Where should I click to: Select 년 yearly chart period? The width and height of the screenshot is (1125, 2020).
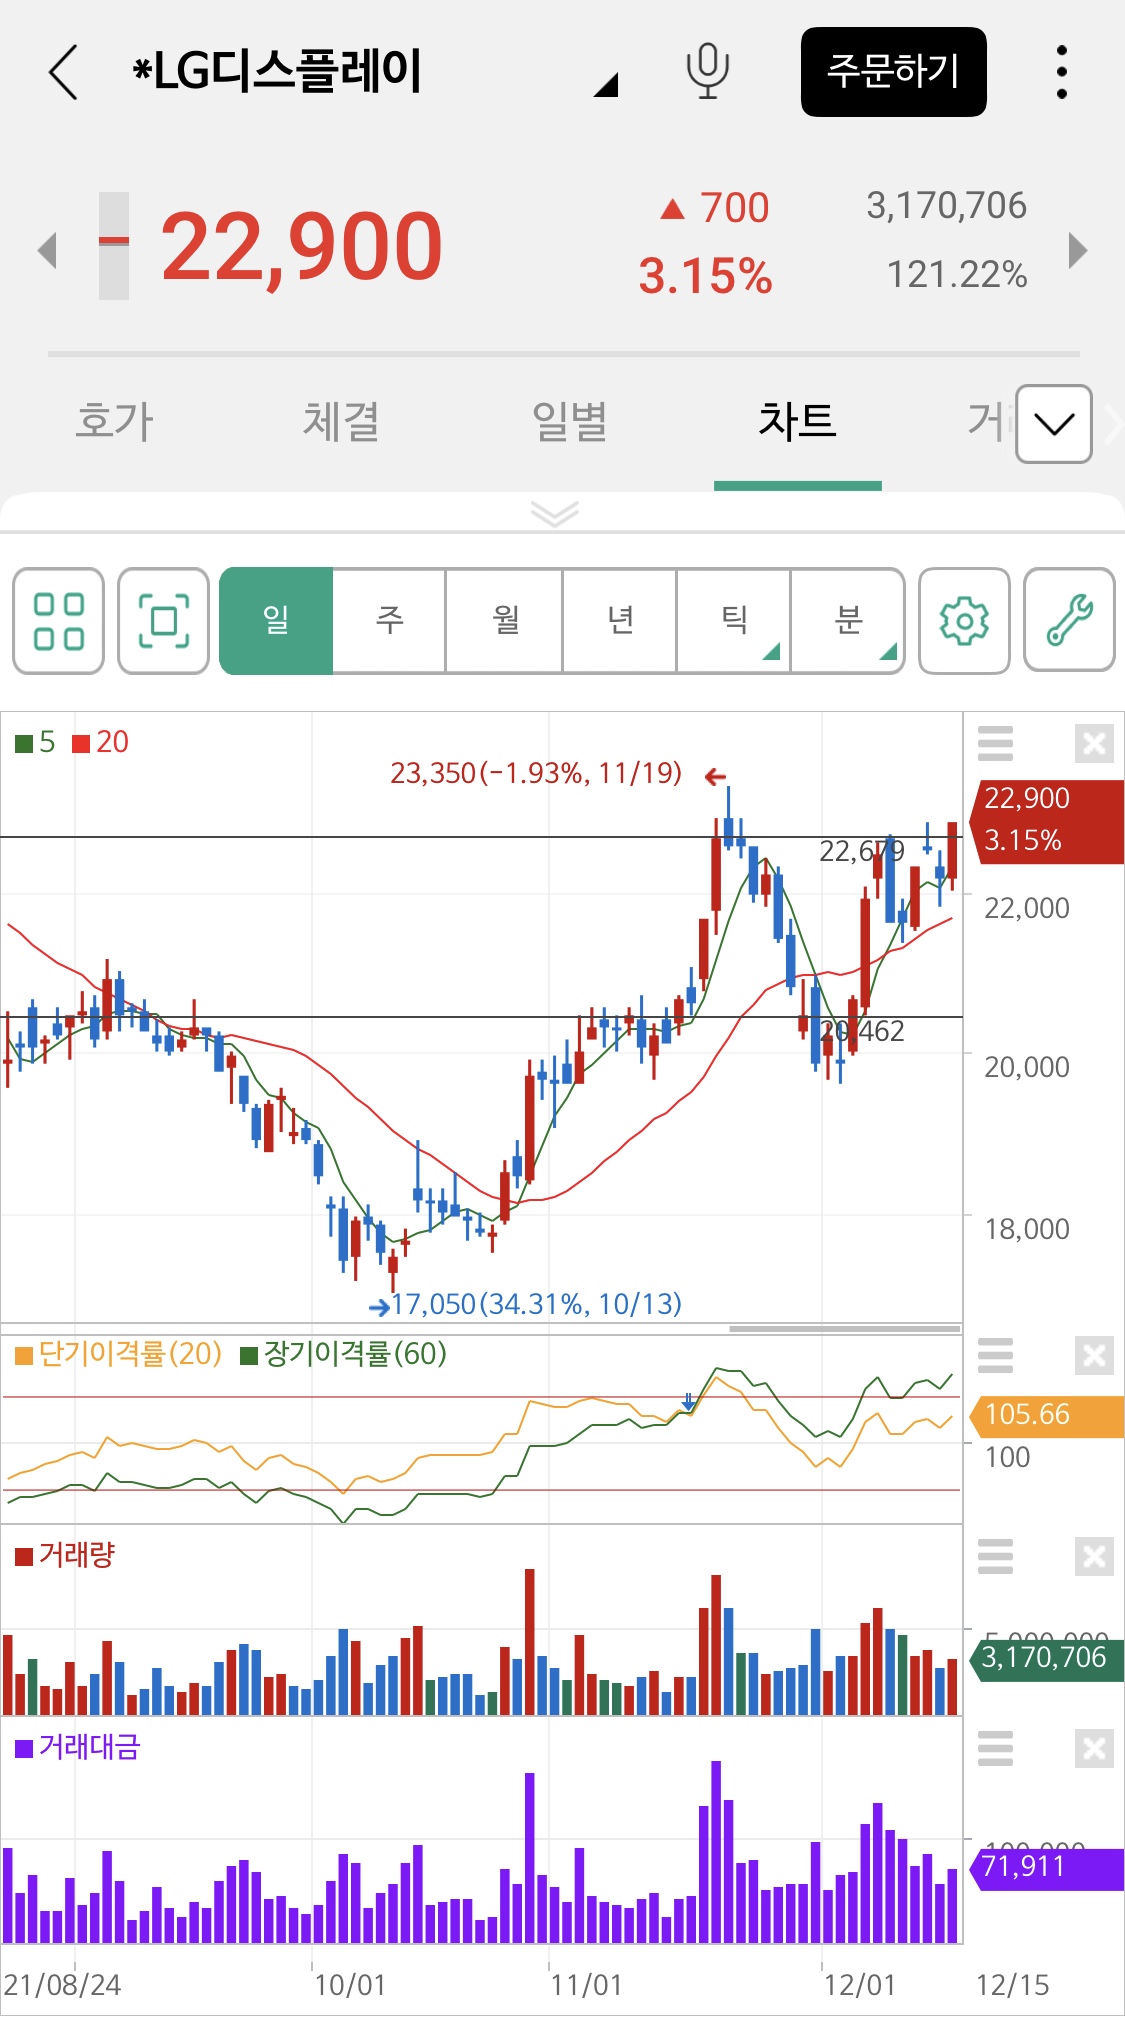[x=619, y=621]
